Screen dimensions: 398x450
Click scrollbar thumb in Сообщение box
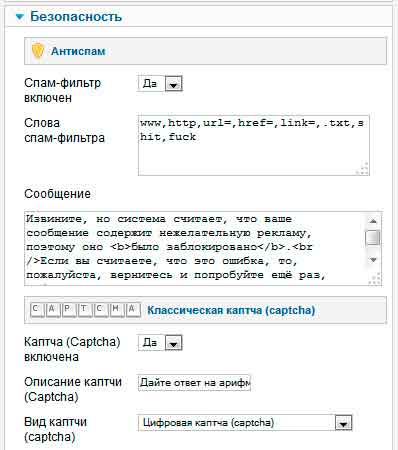373,238
